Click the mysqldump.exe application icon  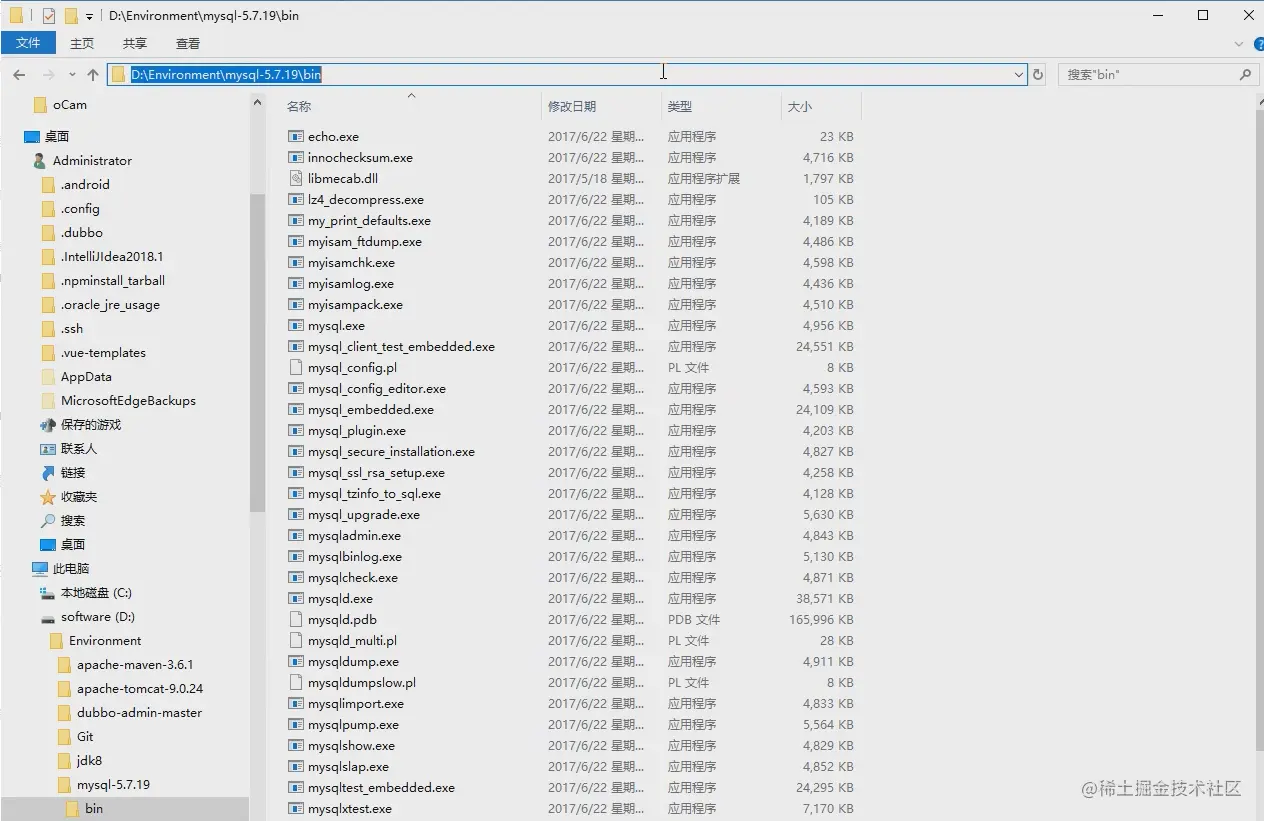point(295,662)
